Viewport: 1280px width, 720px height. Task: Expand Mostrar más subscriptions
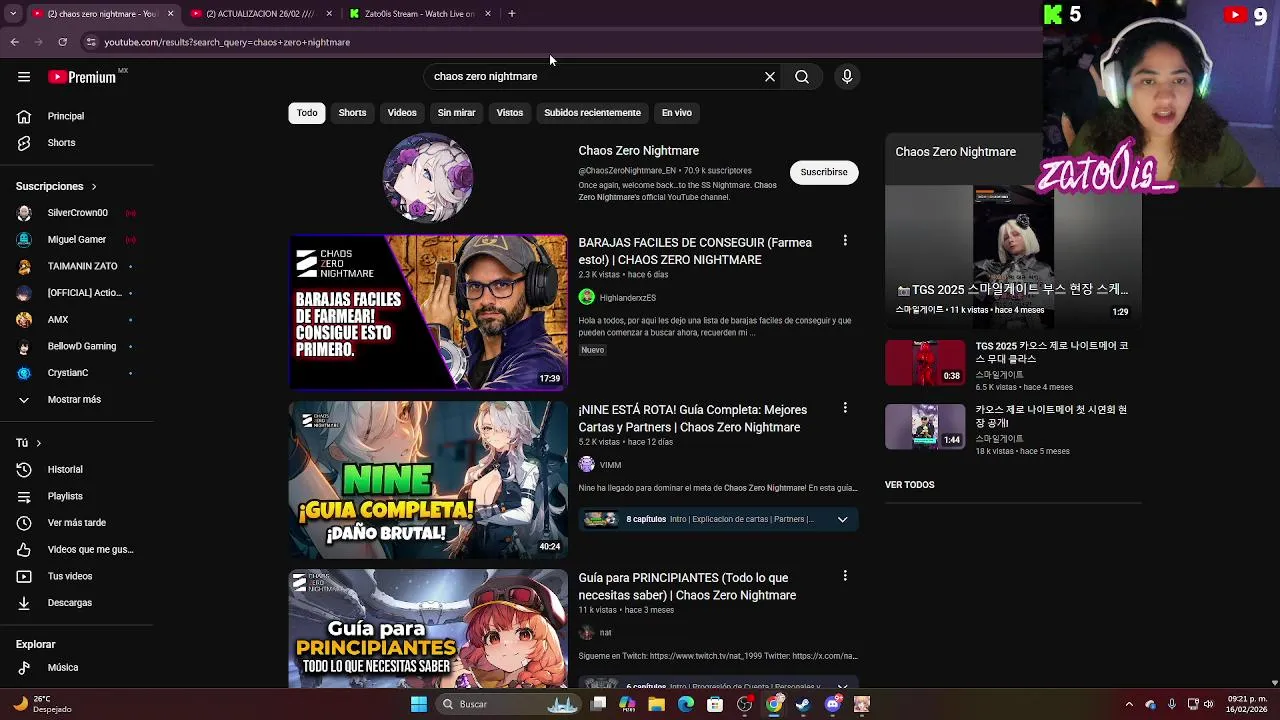click(76, 399)
